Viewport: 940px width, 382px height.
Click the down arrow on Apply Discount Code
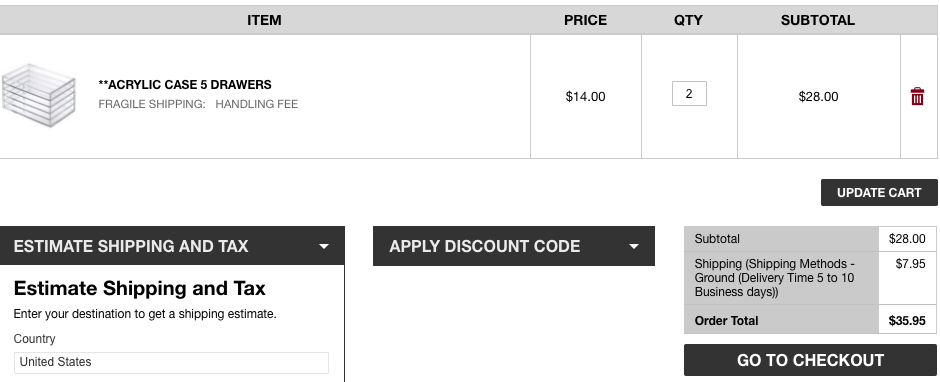point(634,246)
